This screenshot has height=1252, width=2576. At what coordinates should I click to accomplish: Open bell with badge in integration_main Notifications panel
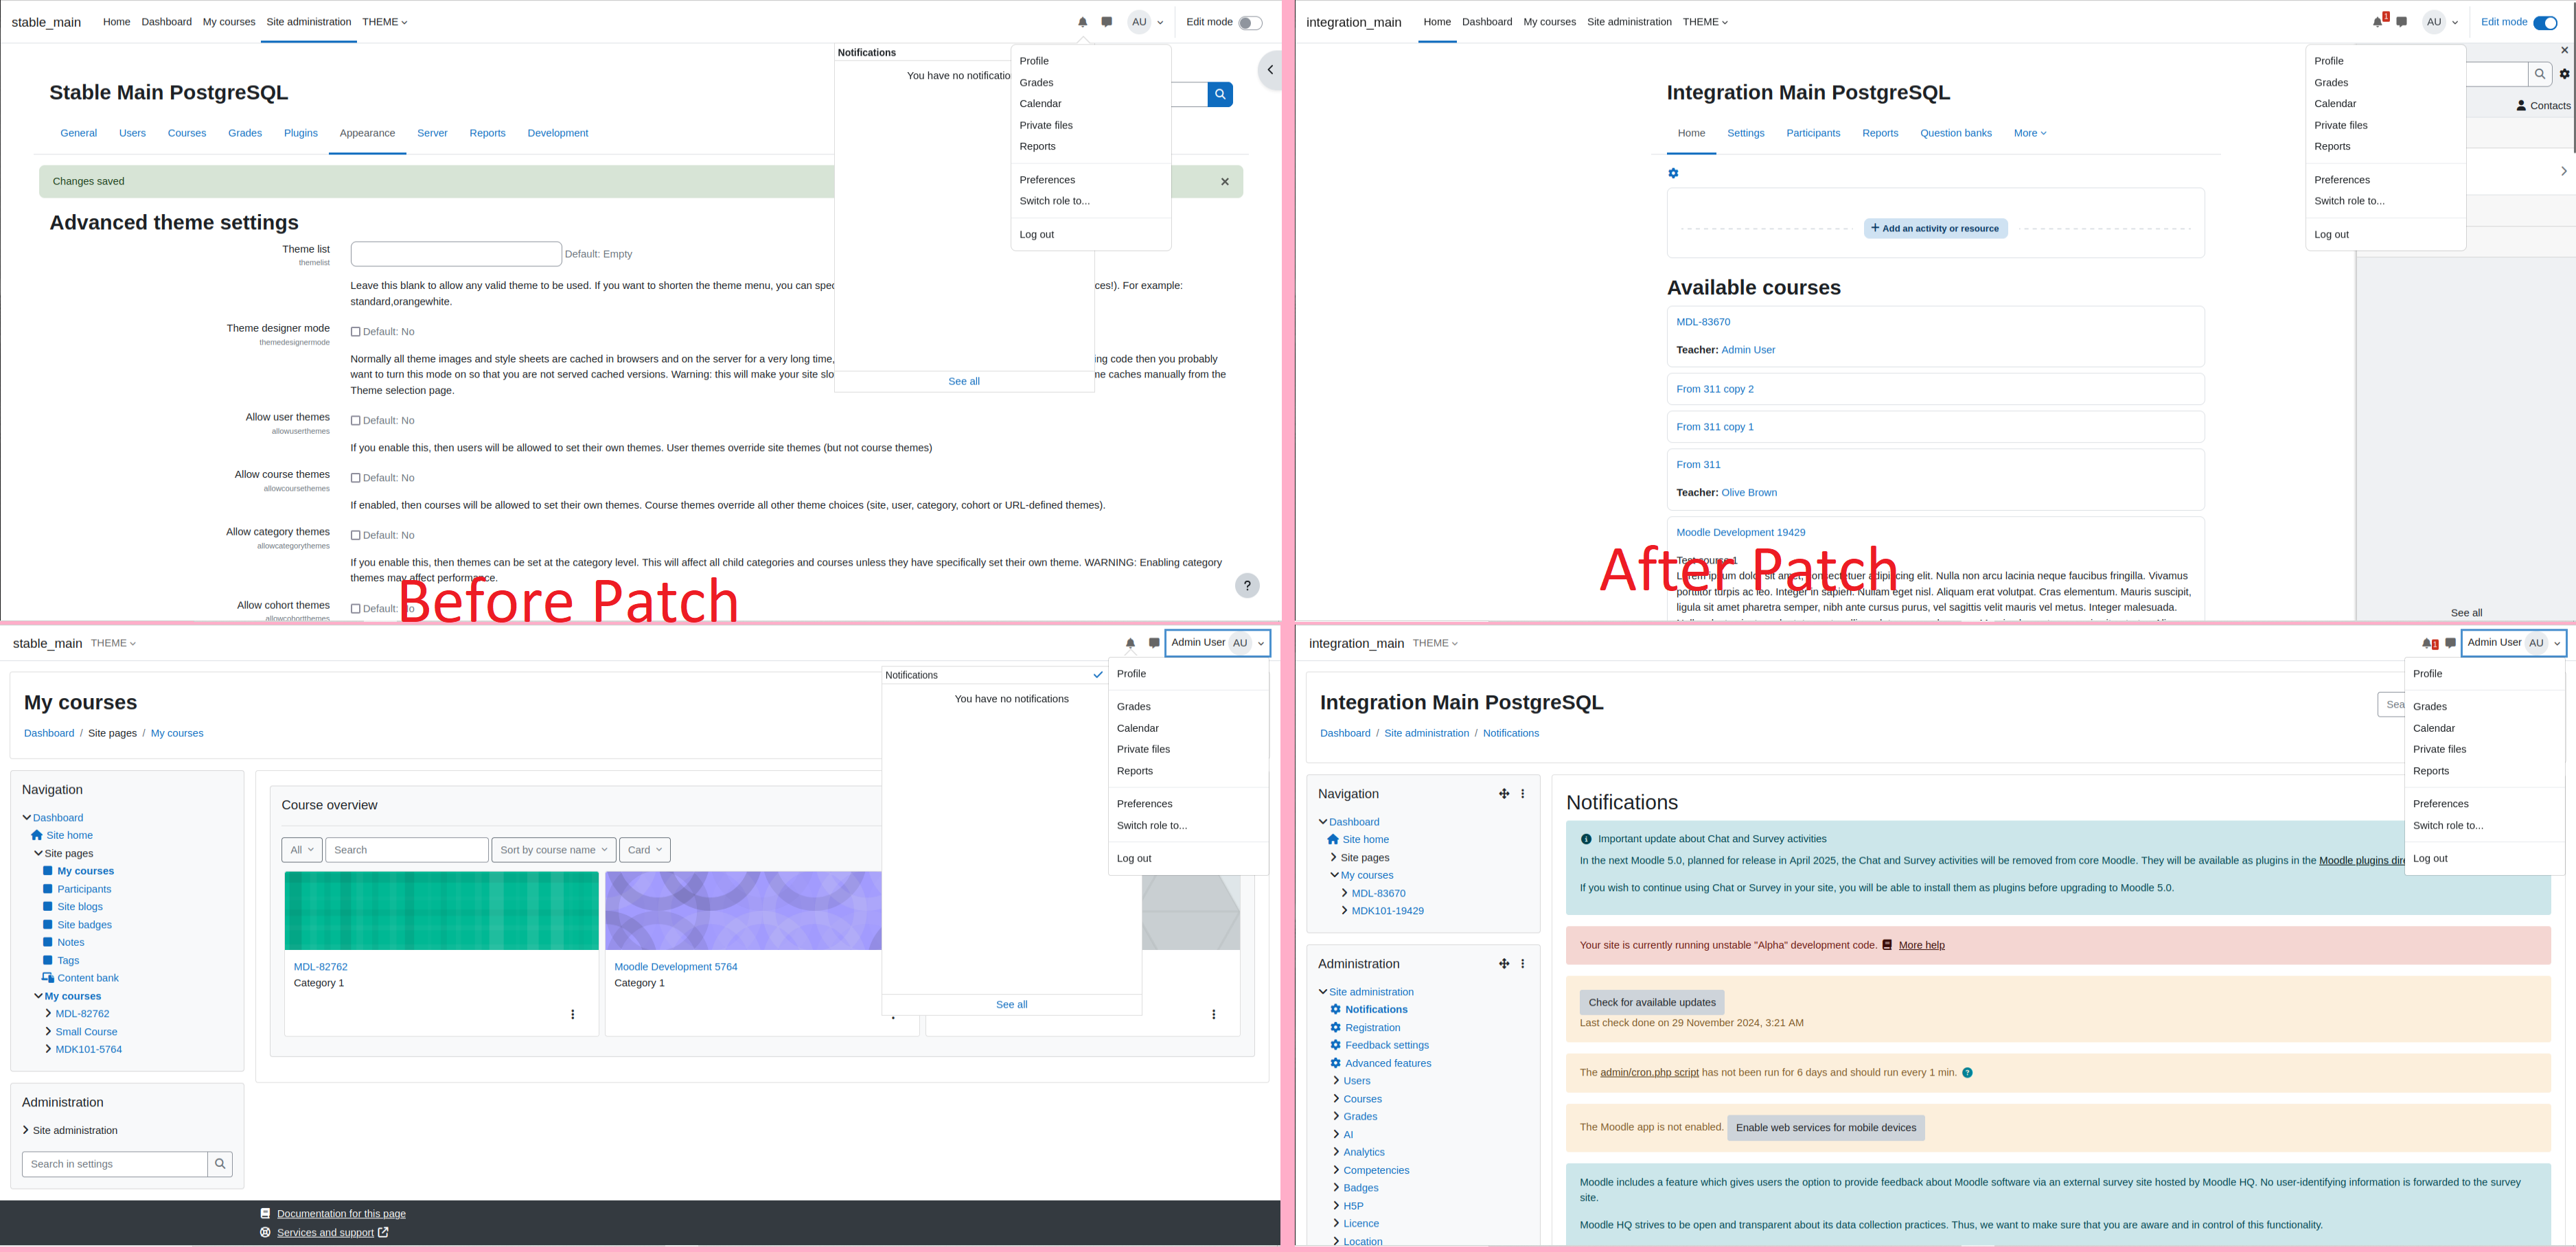click(2429, 644)
